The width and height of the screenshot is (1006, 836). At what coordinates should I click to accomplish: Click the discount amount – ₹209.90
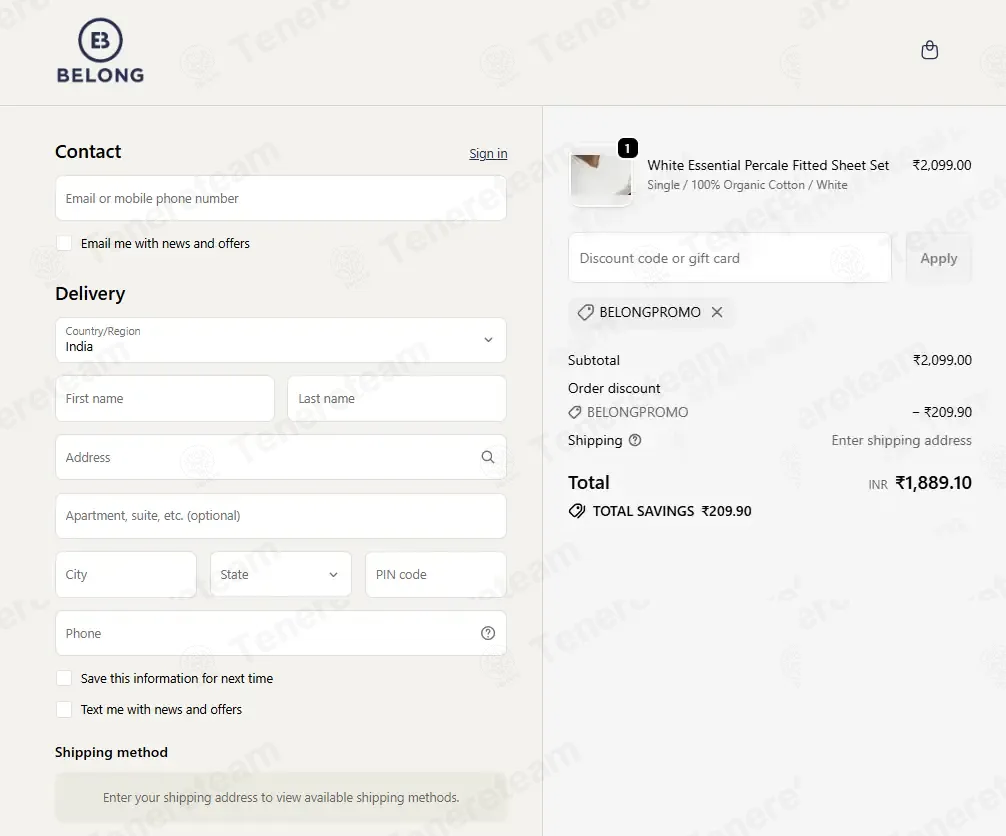pos(942,412)
